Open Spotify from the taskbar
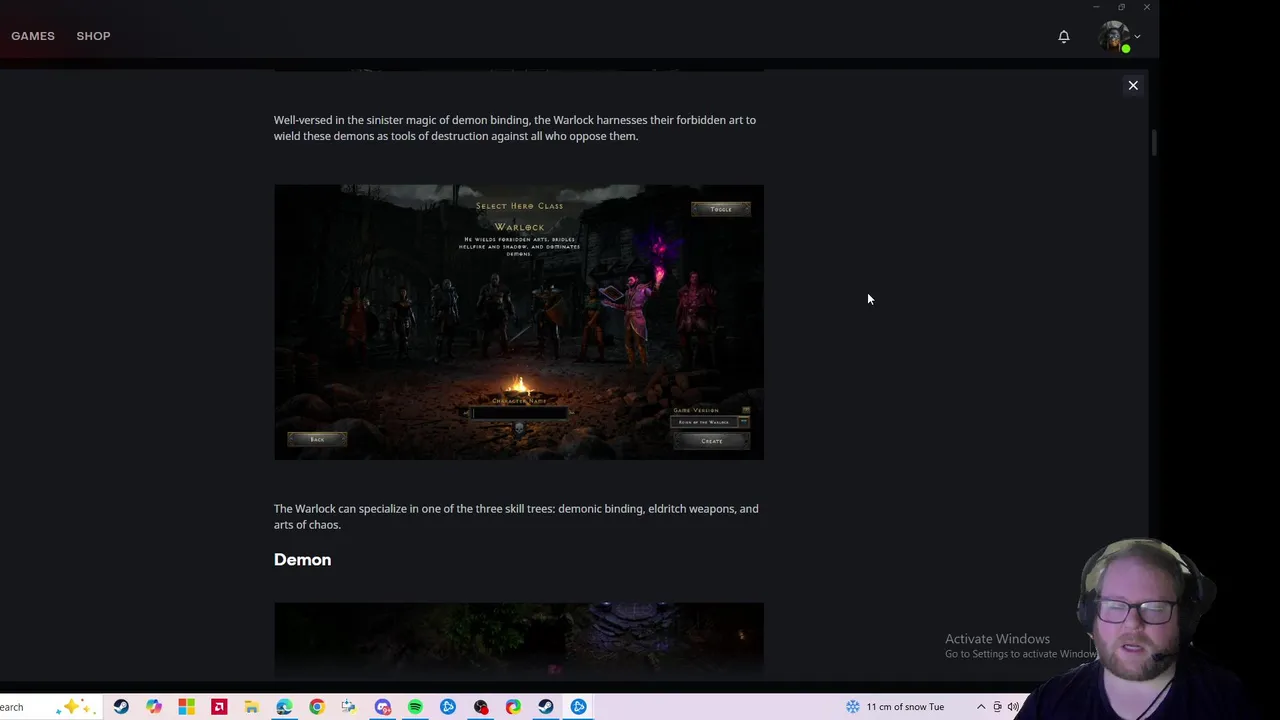The image size is (1280, 720). pos(415,707)
